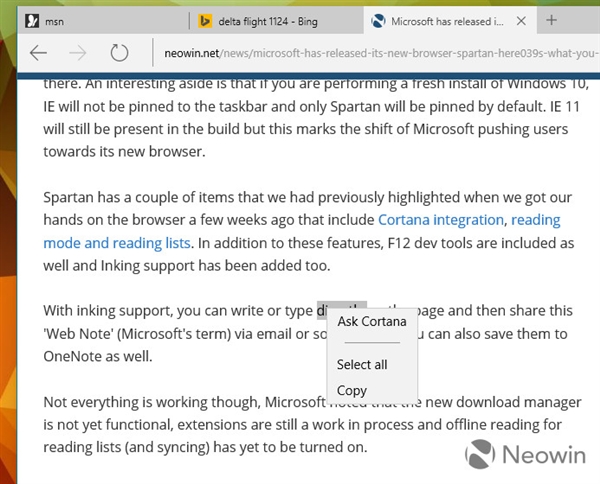Choose Ask Cortana from context menu
This screenshot has width=600, height=484.
(x=372, y=321)
